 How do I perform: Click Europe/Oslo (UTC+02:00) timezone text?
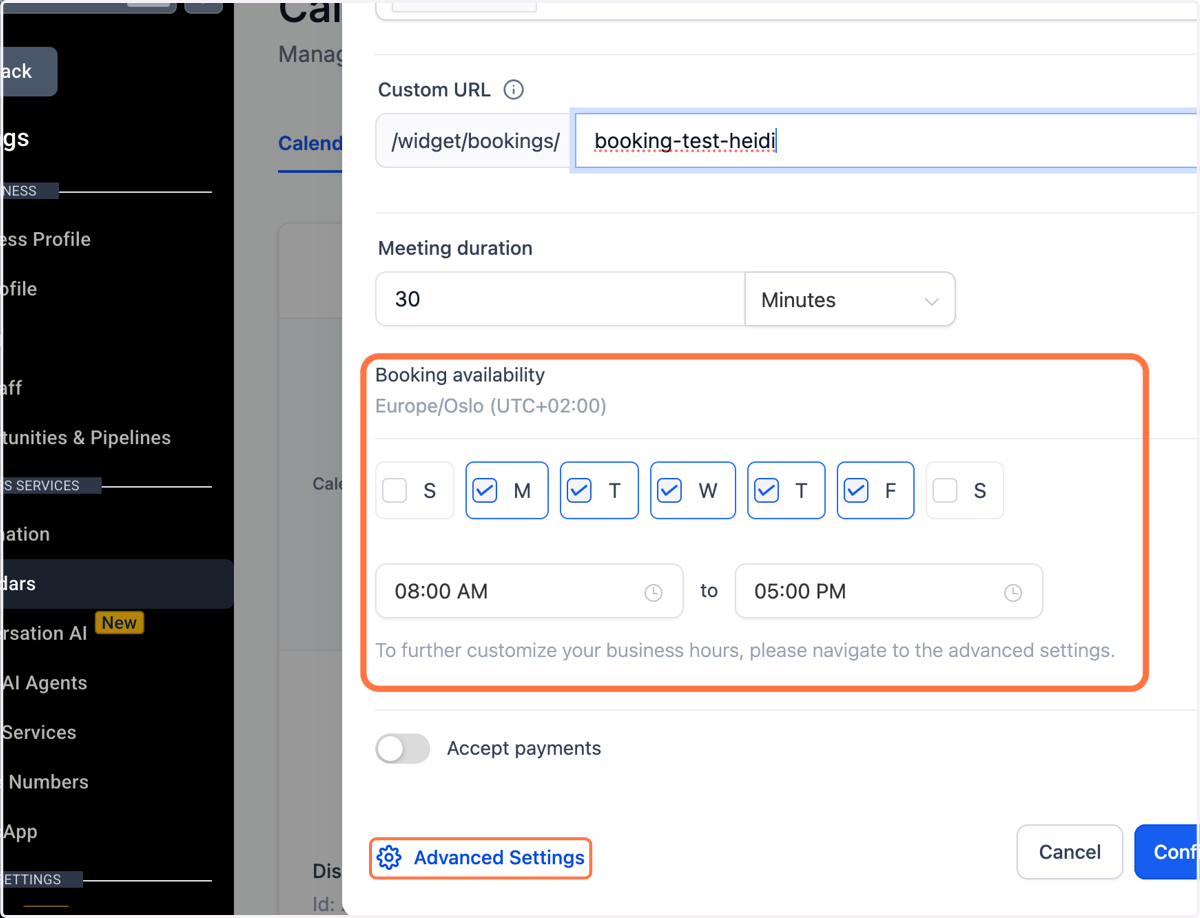[x=491, y=406]
